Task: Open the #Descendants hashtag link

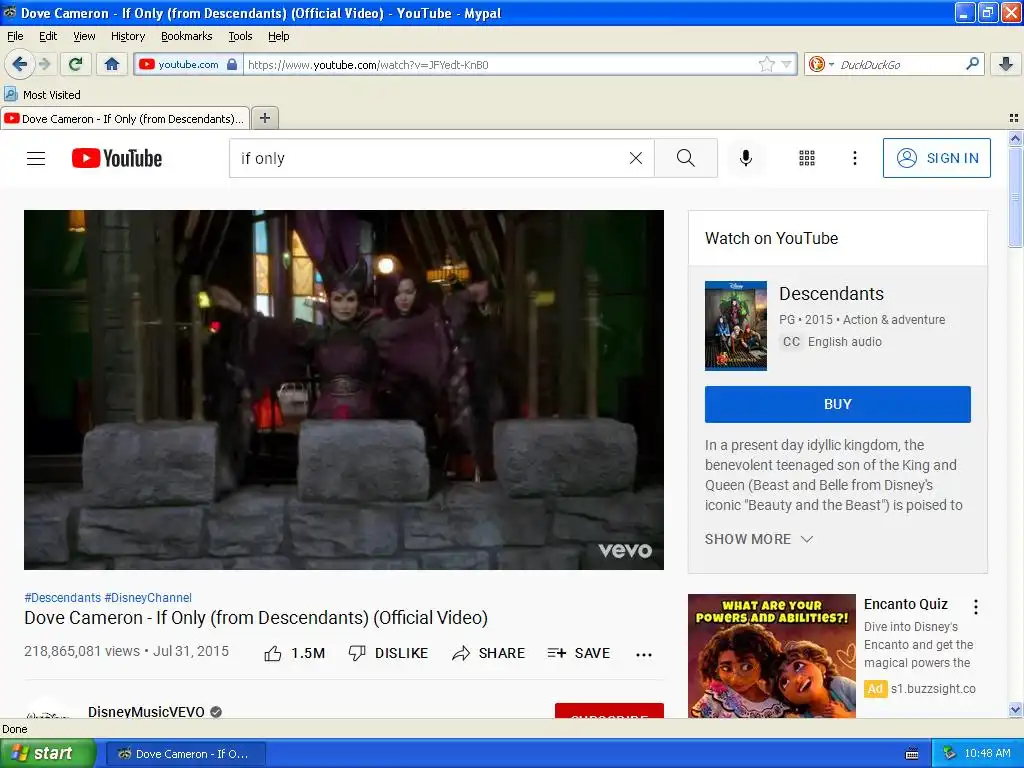Action: (63, 598)
